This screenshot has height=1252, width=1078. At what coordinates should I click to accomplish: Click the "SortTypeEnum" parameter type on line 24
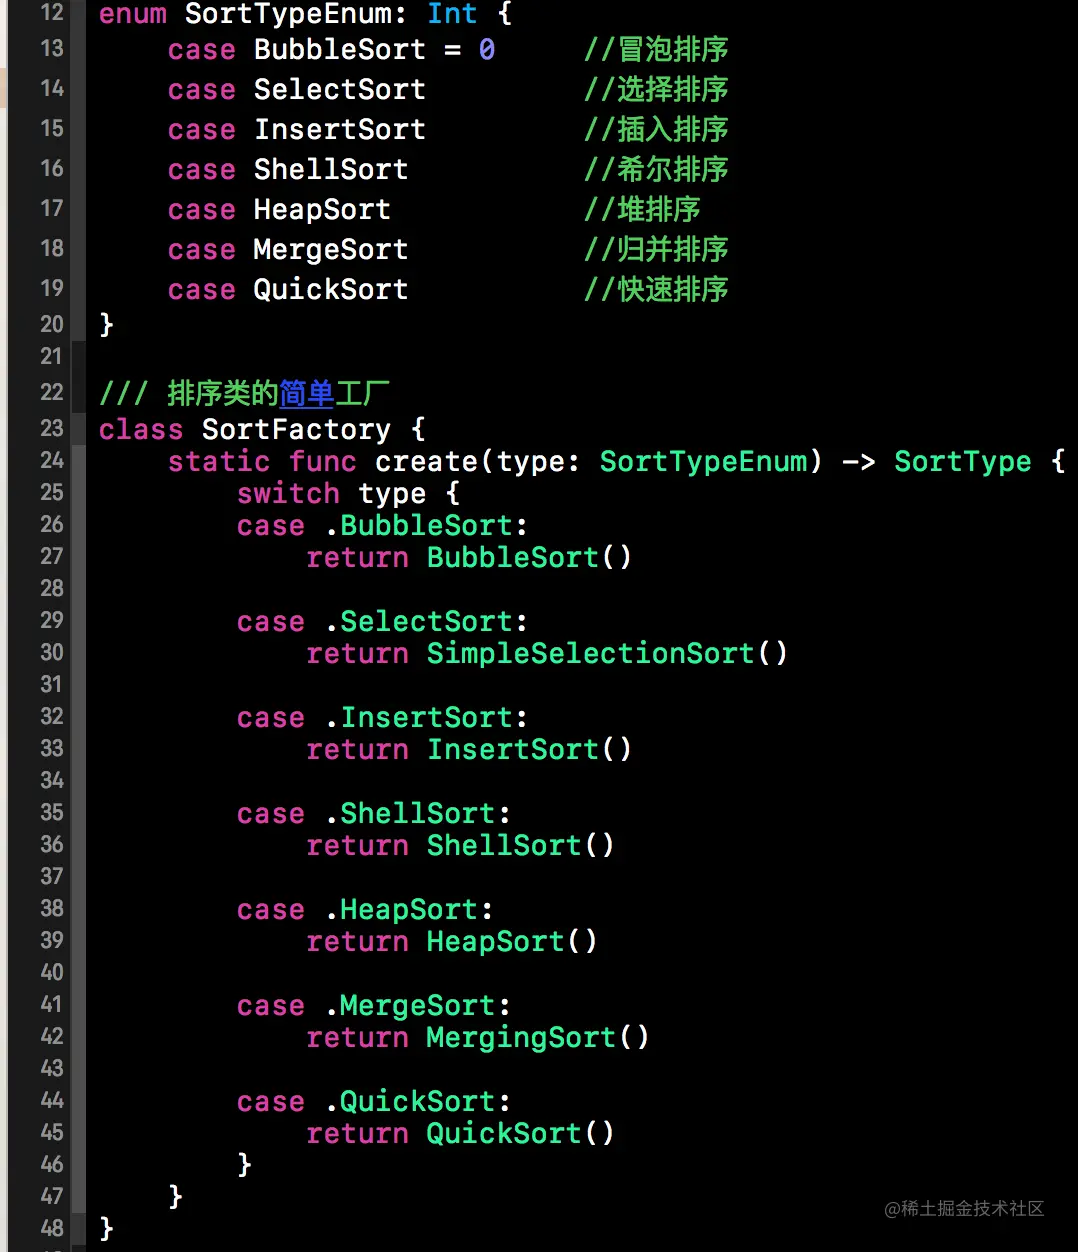coord(703,461)
